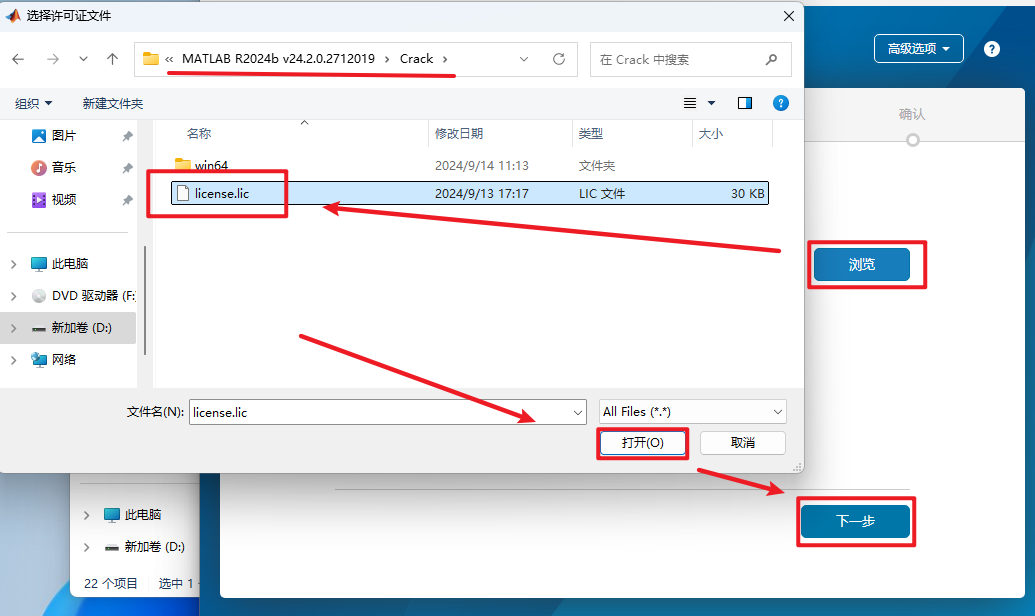The width and height of the screenshot is (1035, 616).
Task: Click the 下一步 button
Action: click(x=855, y=521)
